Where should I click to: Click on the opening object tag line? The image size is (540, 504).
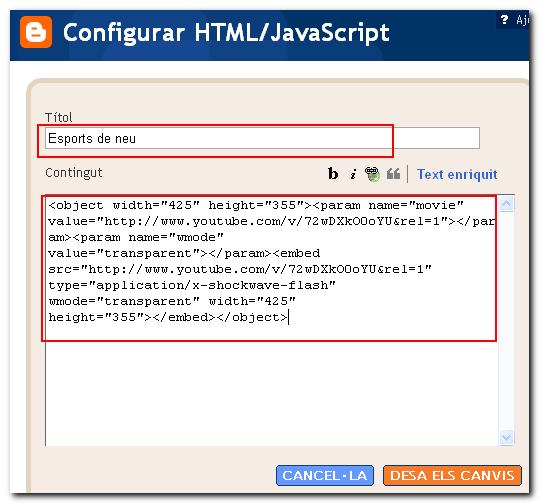pyautogui.click(x=256, y=205)
